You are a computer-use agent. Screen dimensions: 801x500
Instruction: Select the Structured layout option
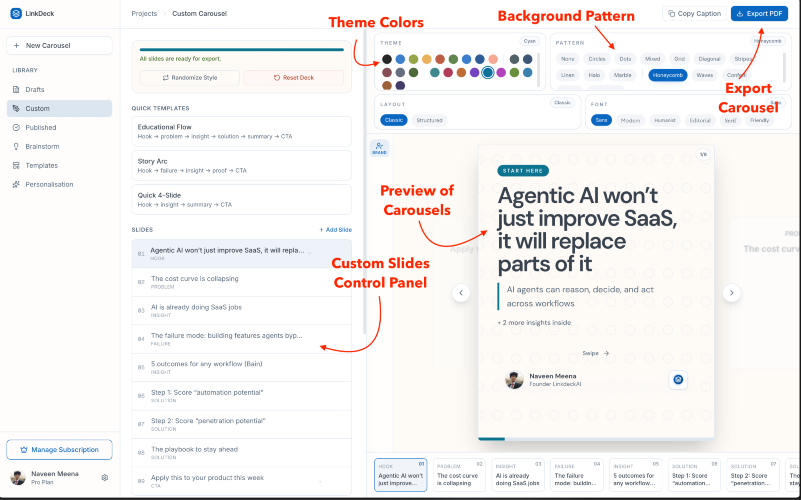point(429,121)
